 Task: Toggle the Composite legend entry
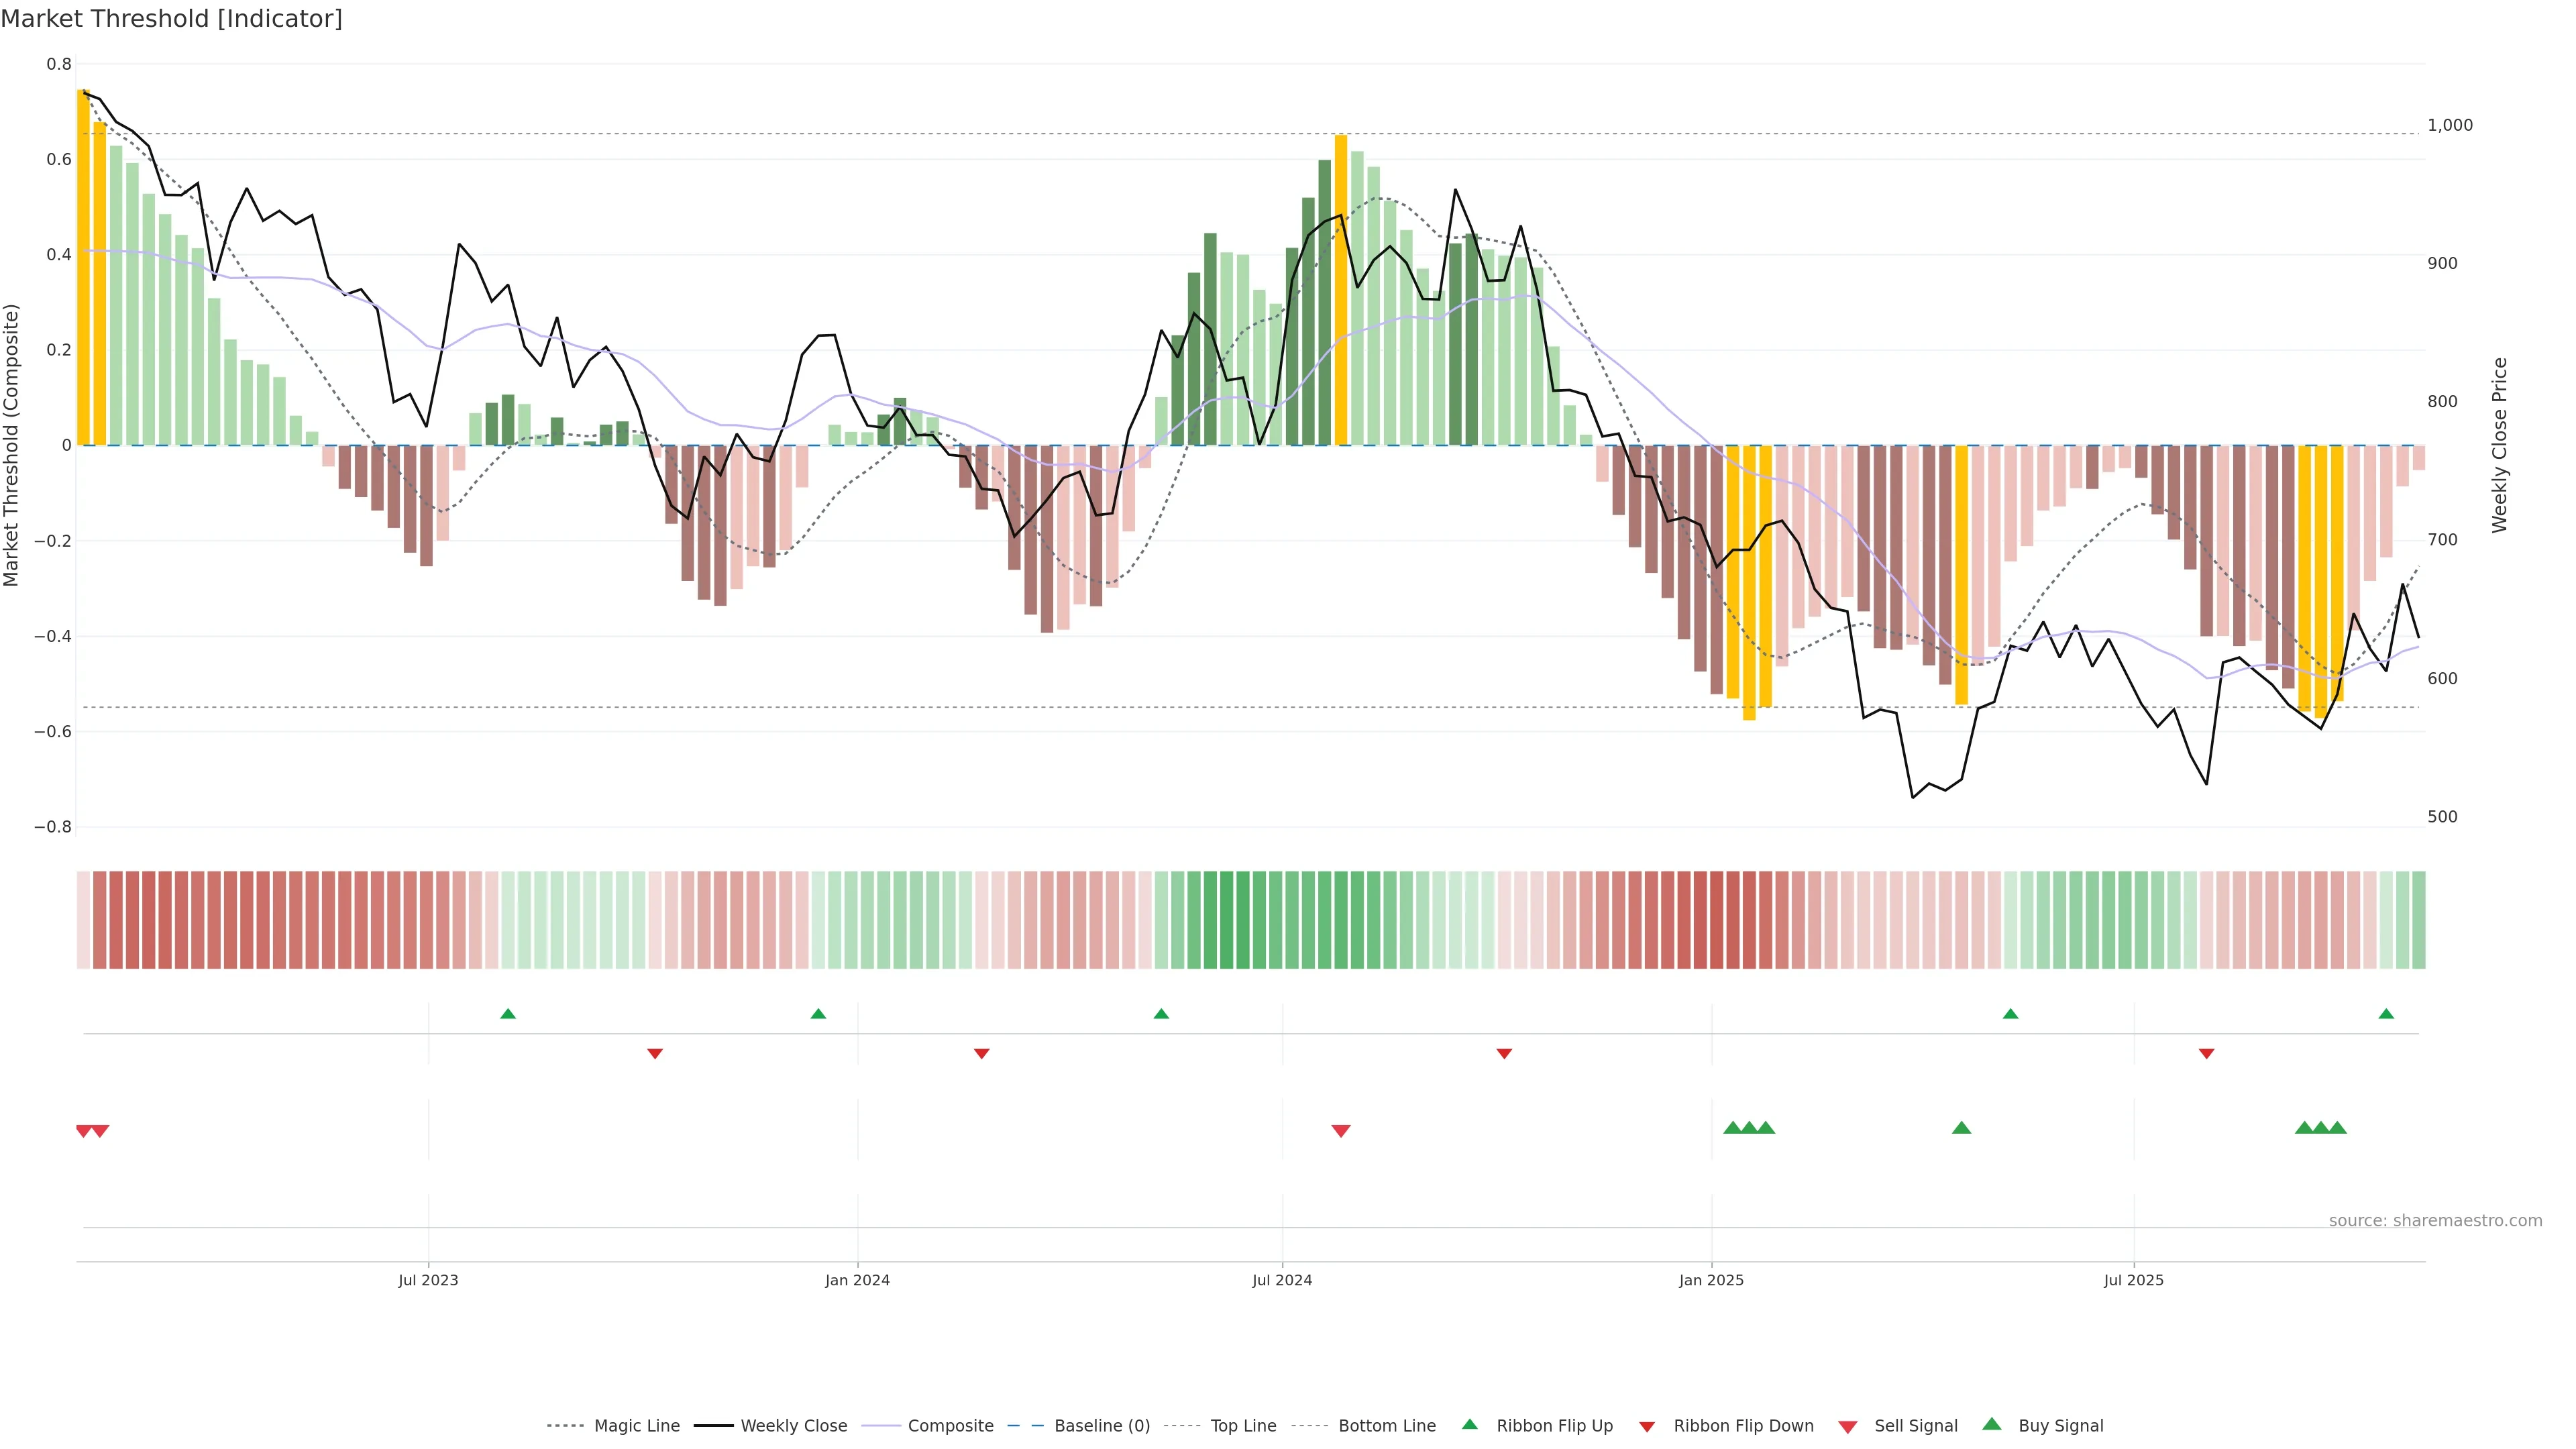950,1426
